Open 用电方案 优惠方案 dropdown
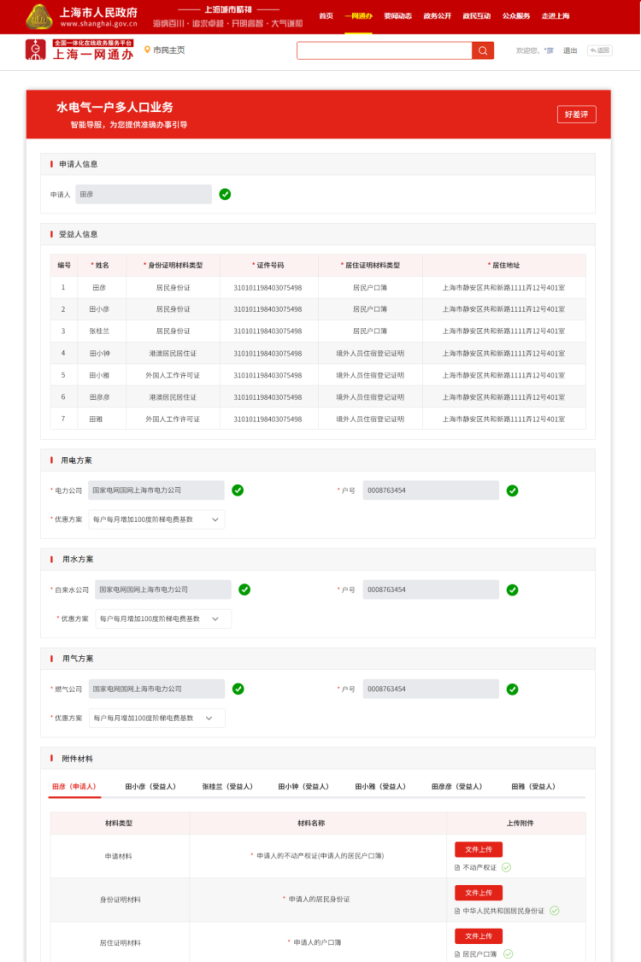Image resolution: width=641 pixels, height=962 pixels. click(x=156, y=520)
